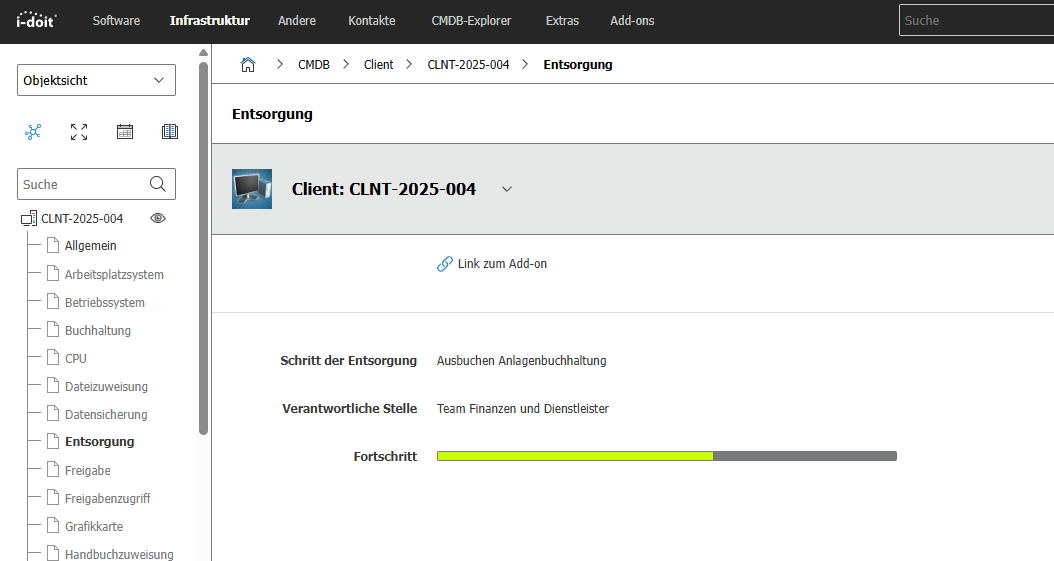
Task: Click page icon beside Allgemein
Action: pyautogui.click(x=53, y=245)
